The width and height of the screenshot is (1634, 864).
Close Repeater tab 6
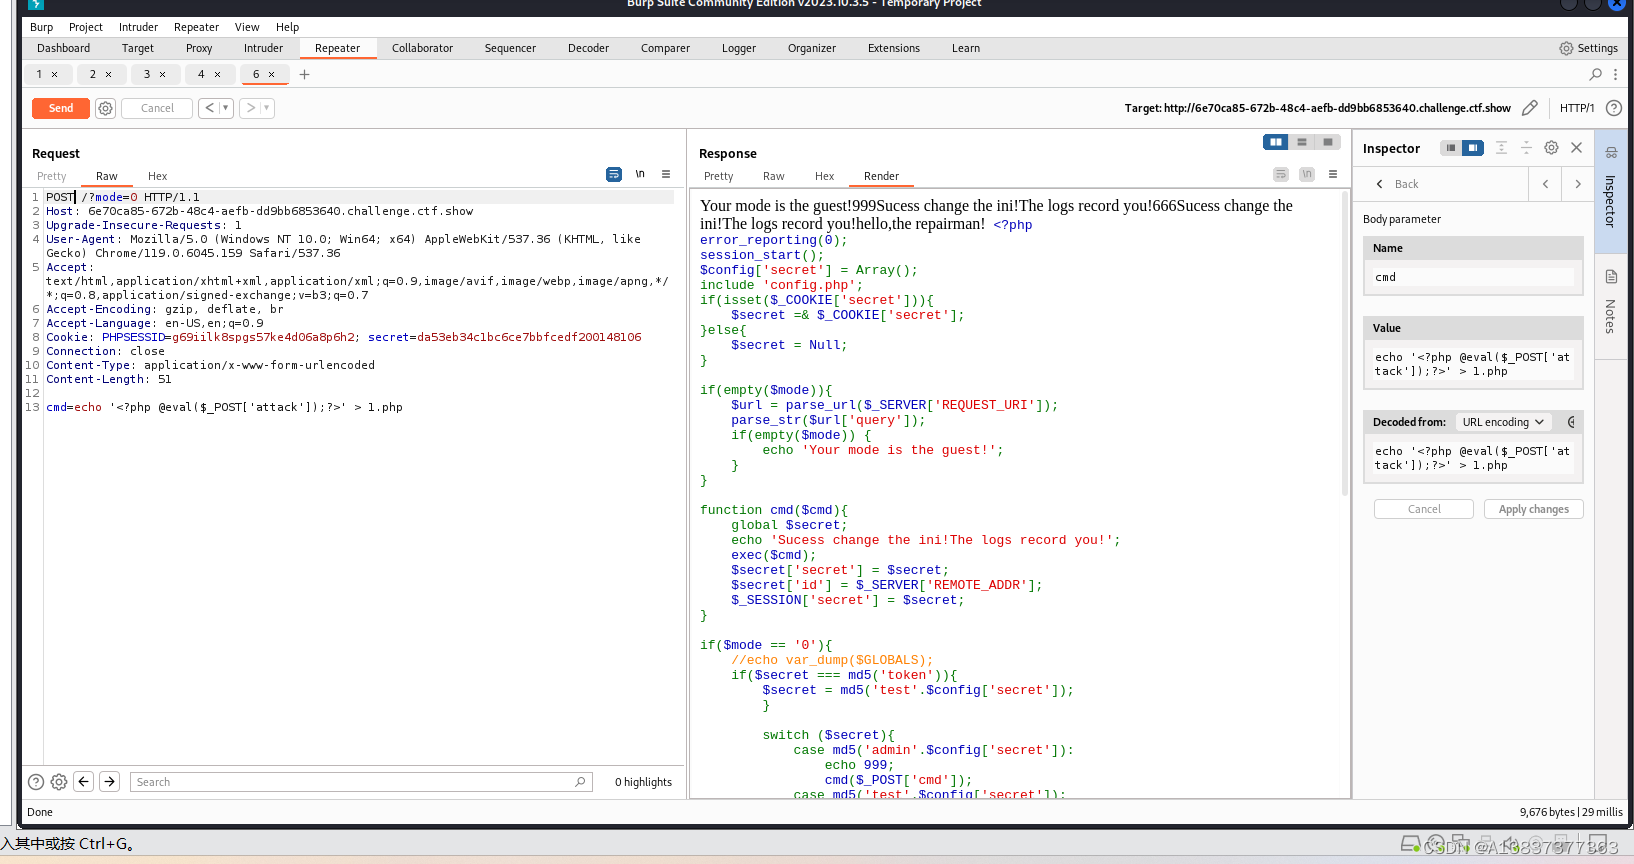[271, 74]
